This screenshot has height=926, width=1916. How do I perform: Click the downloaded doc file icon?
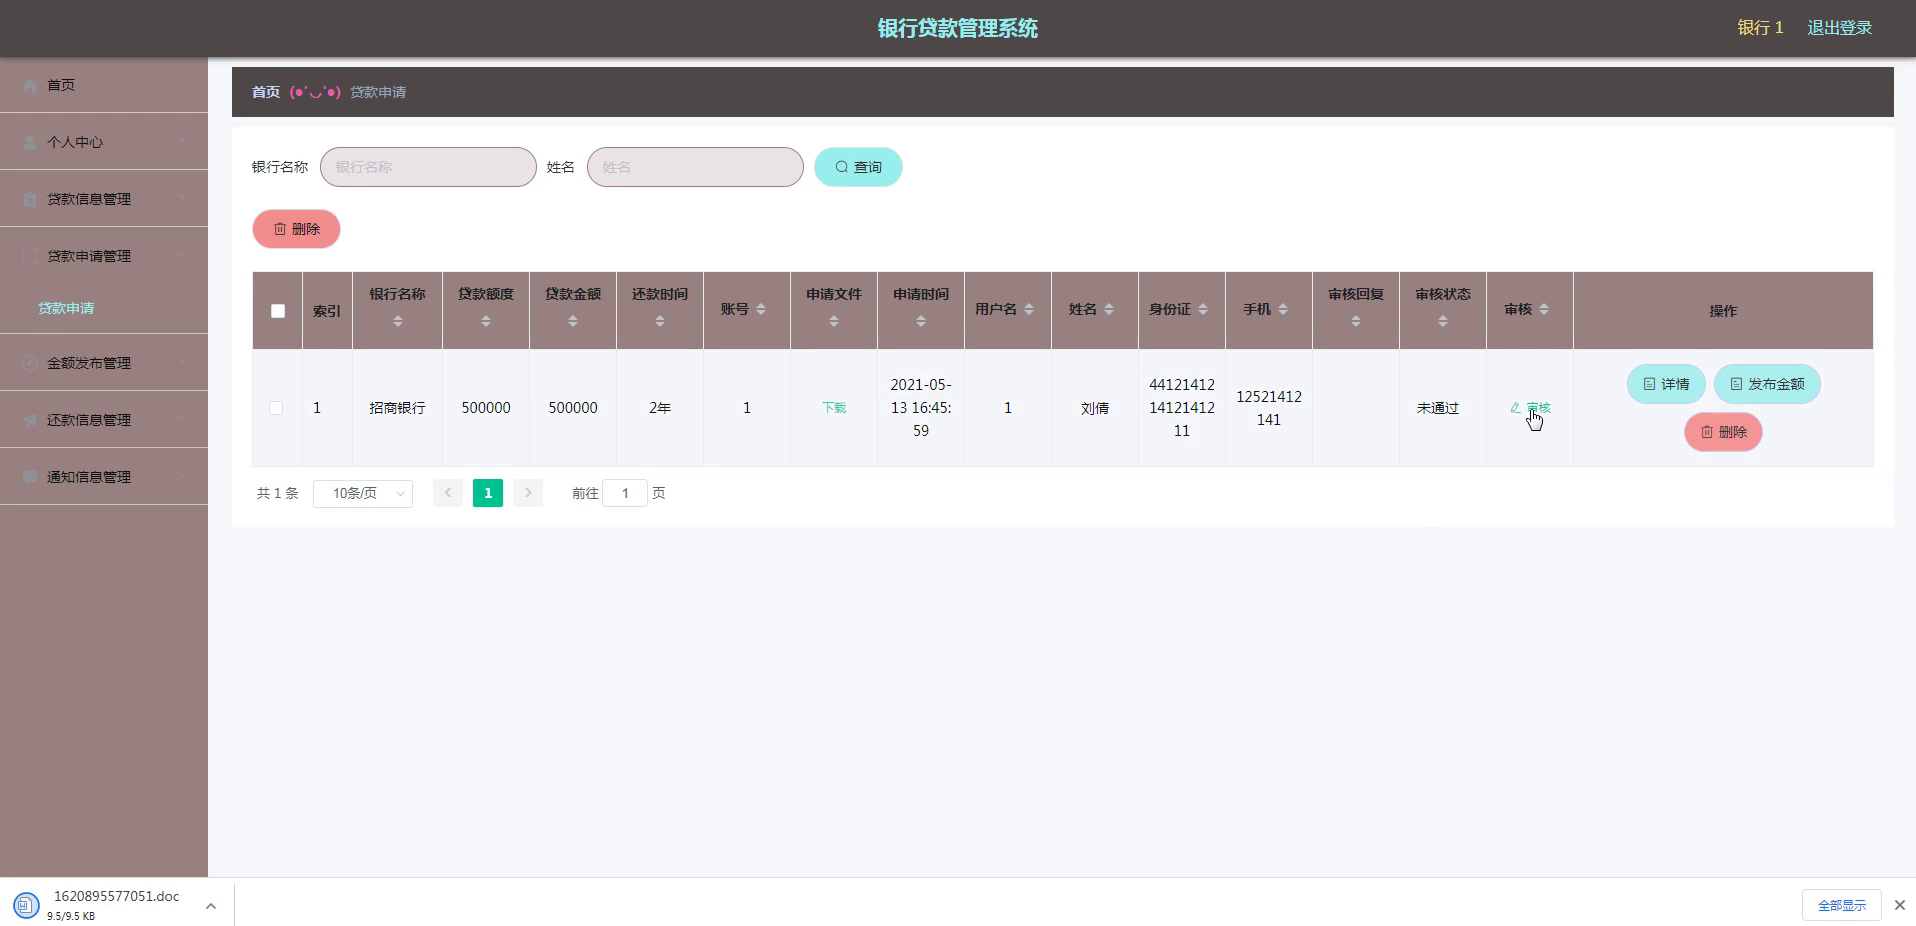26,905
